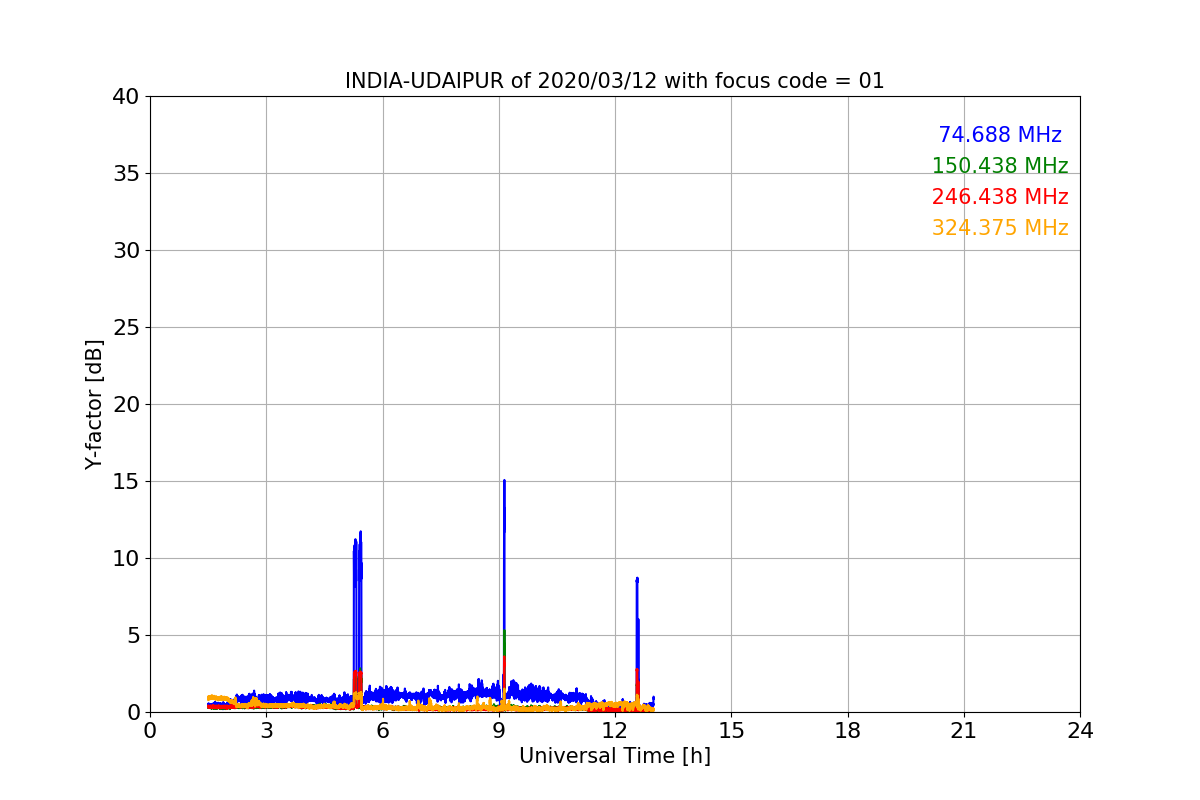The width and height of the screenshot is (1200, 800).
Task: Click y-axis tick label 5
Action: pos(132,636)
